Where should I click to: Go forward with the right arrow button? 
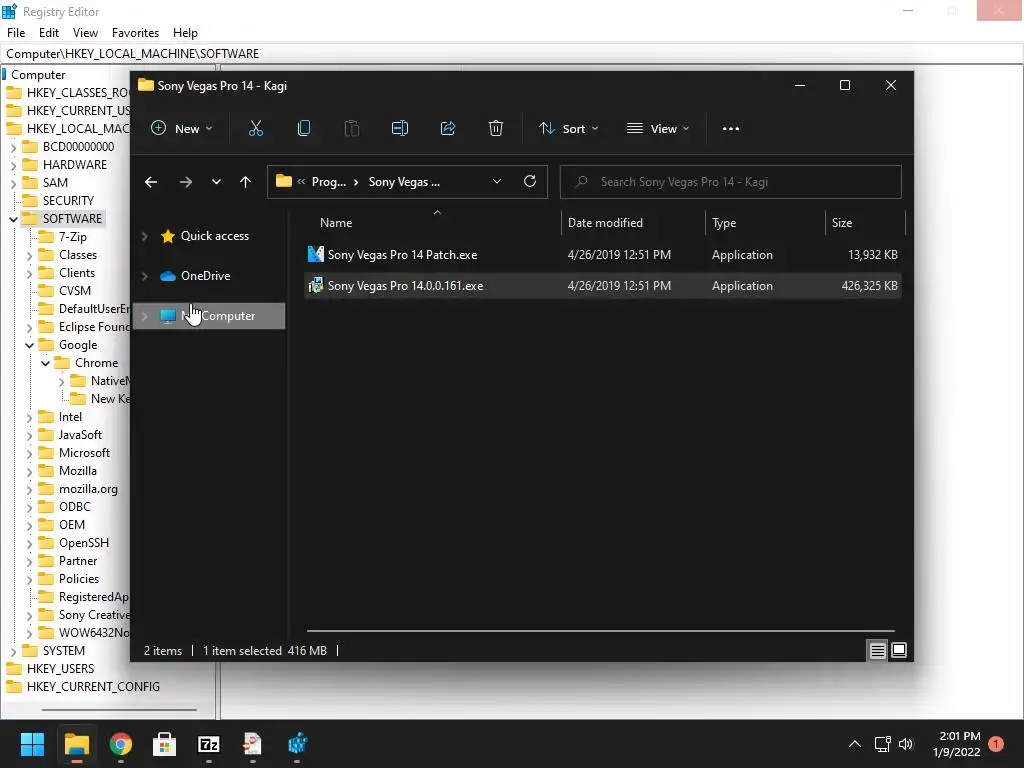185,182
